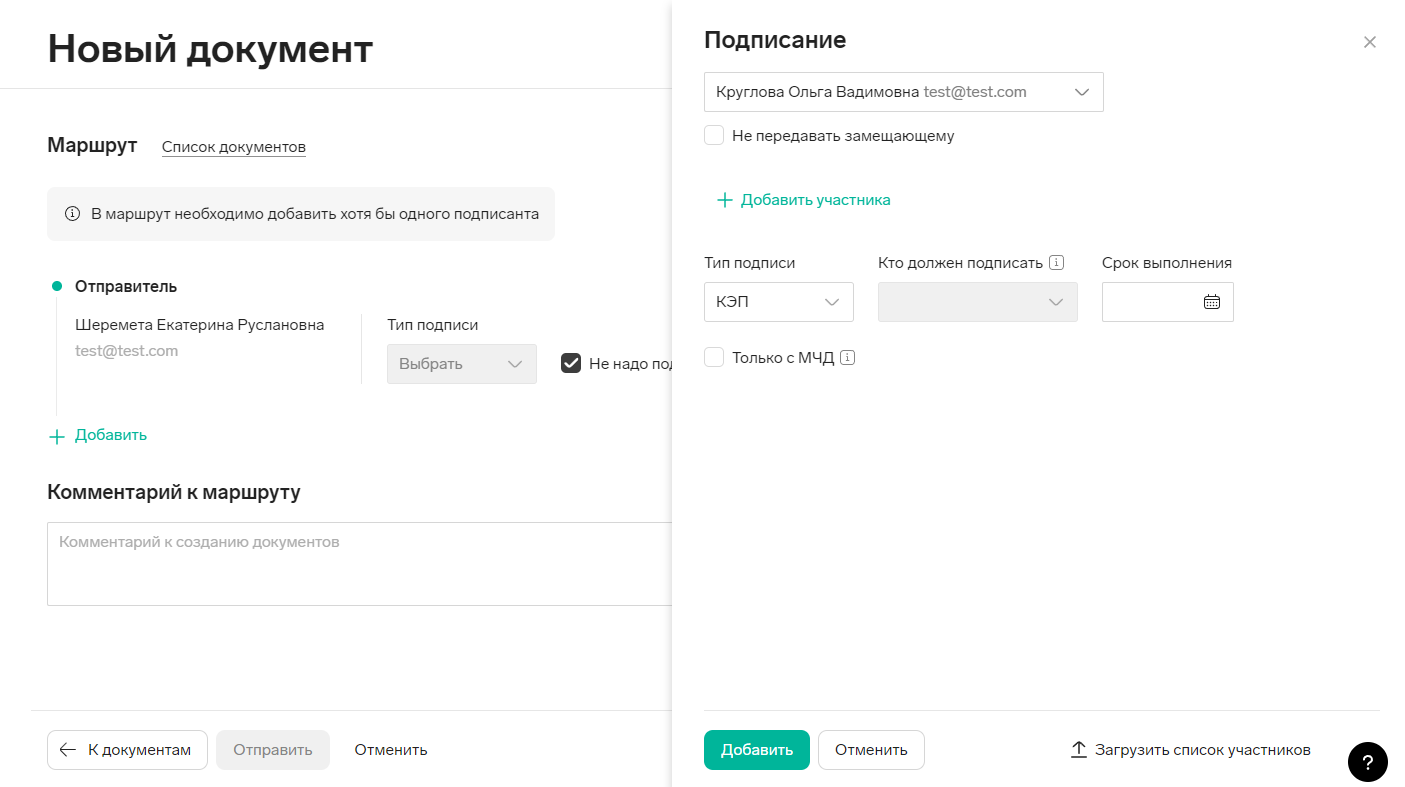Open the help question mark button
This screenshot has width=1405, height=787.
[1368, 762]
